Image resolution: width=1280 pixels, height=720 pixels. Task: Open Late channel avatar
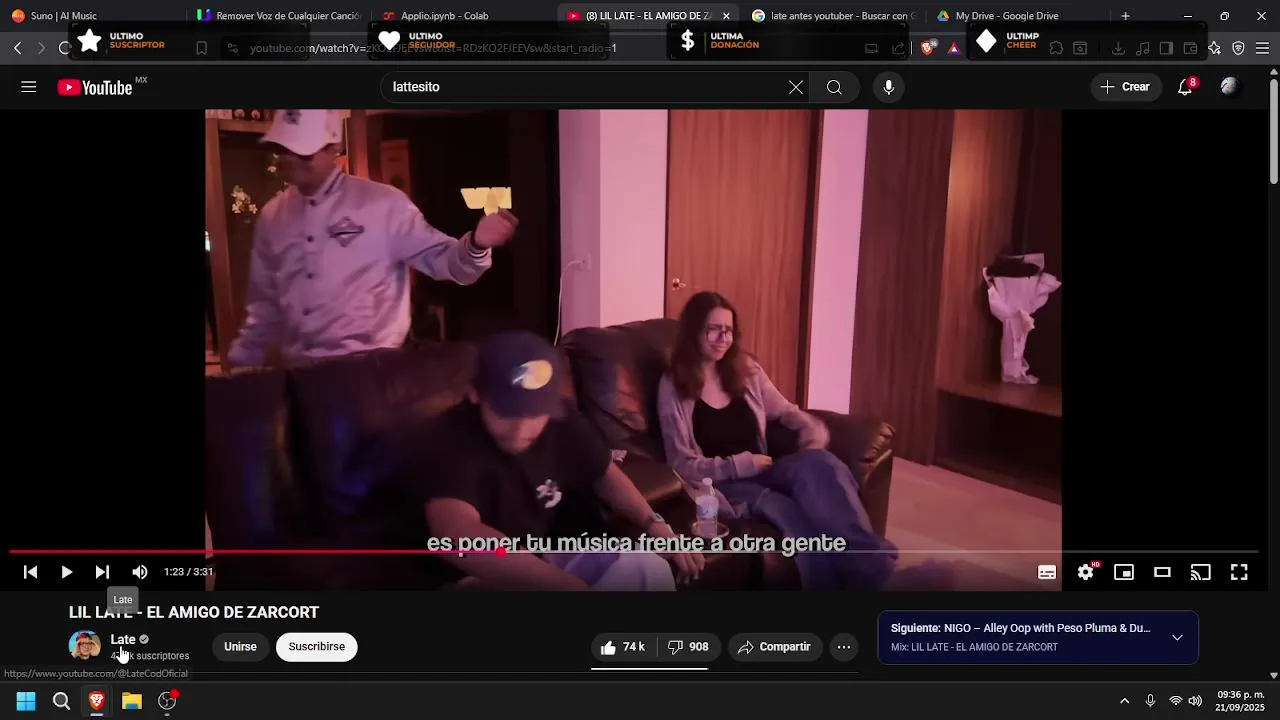click(85, 646)
